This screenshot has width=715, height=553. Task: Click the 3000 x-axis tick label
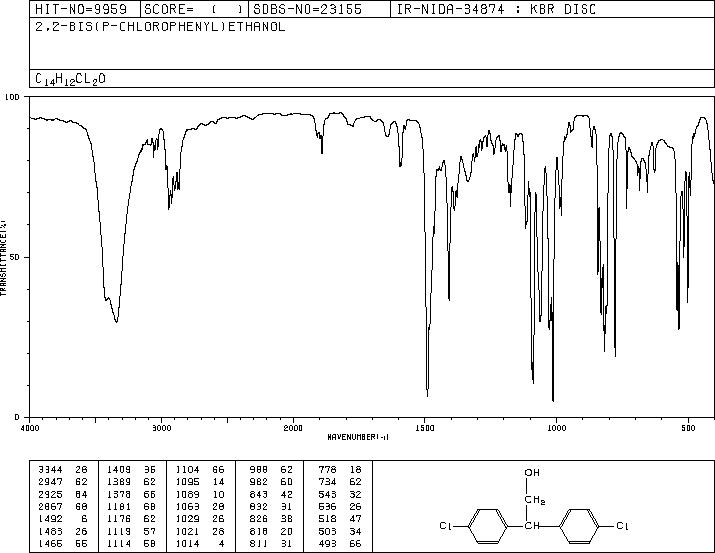(x=162, y=428)
